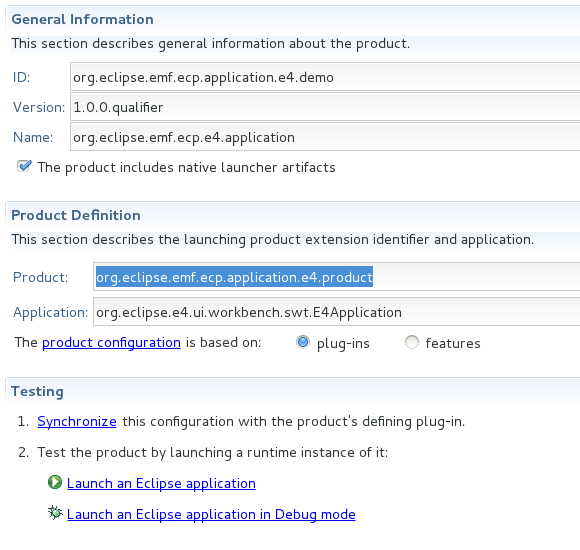
Task: Launch an Eclipse application in Debug mode
Action: (211, 514)
